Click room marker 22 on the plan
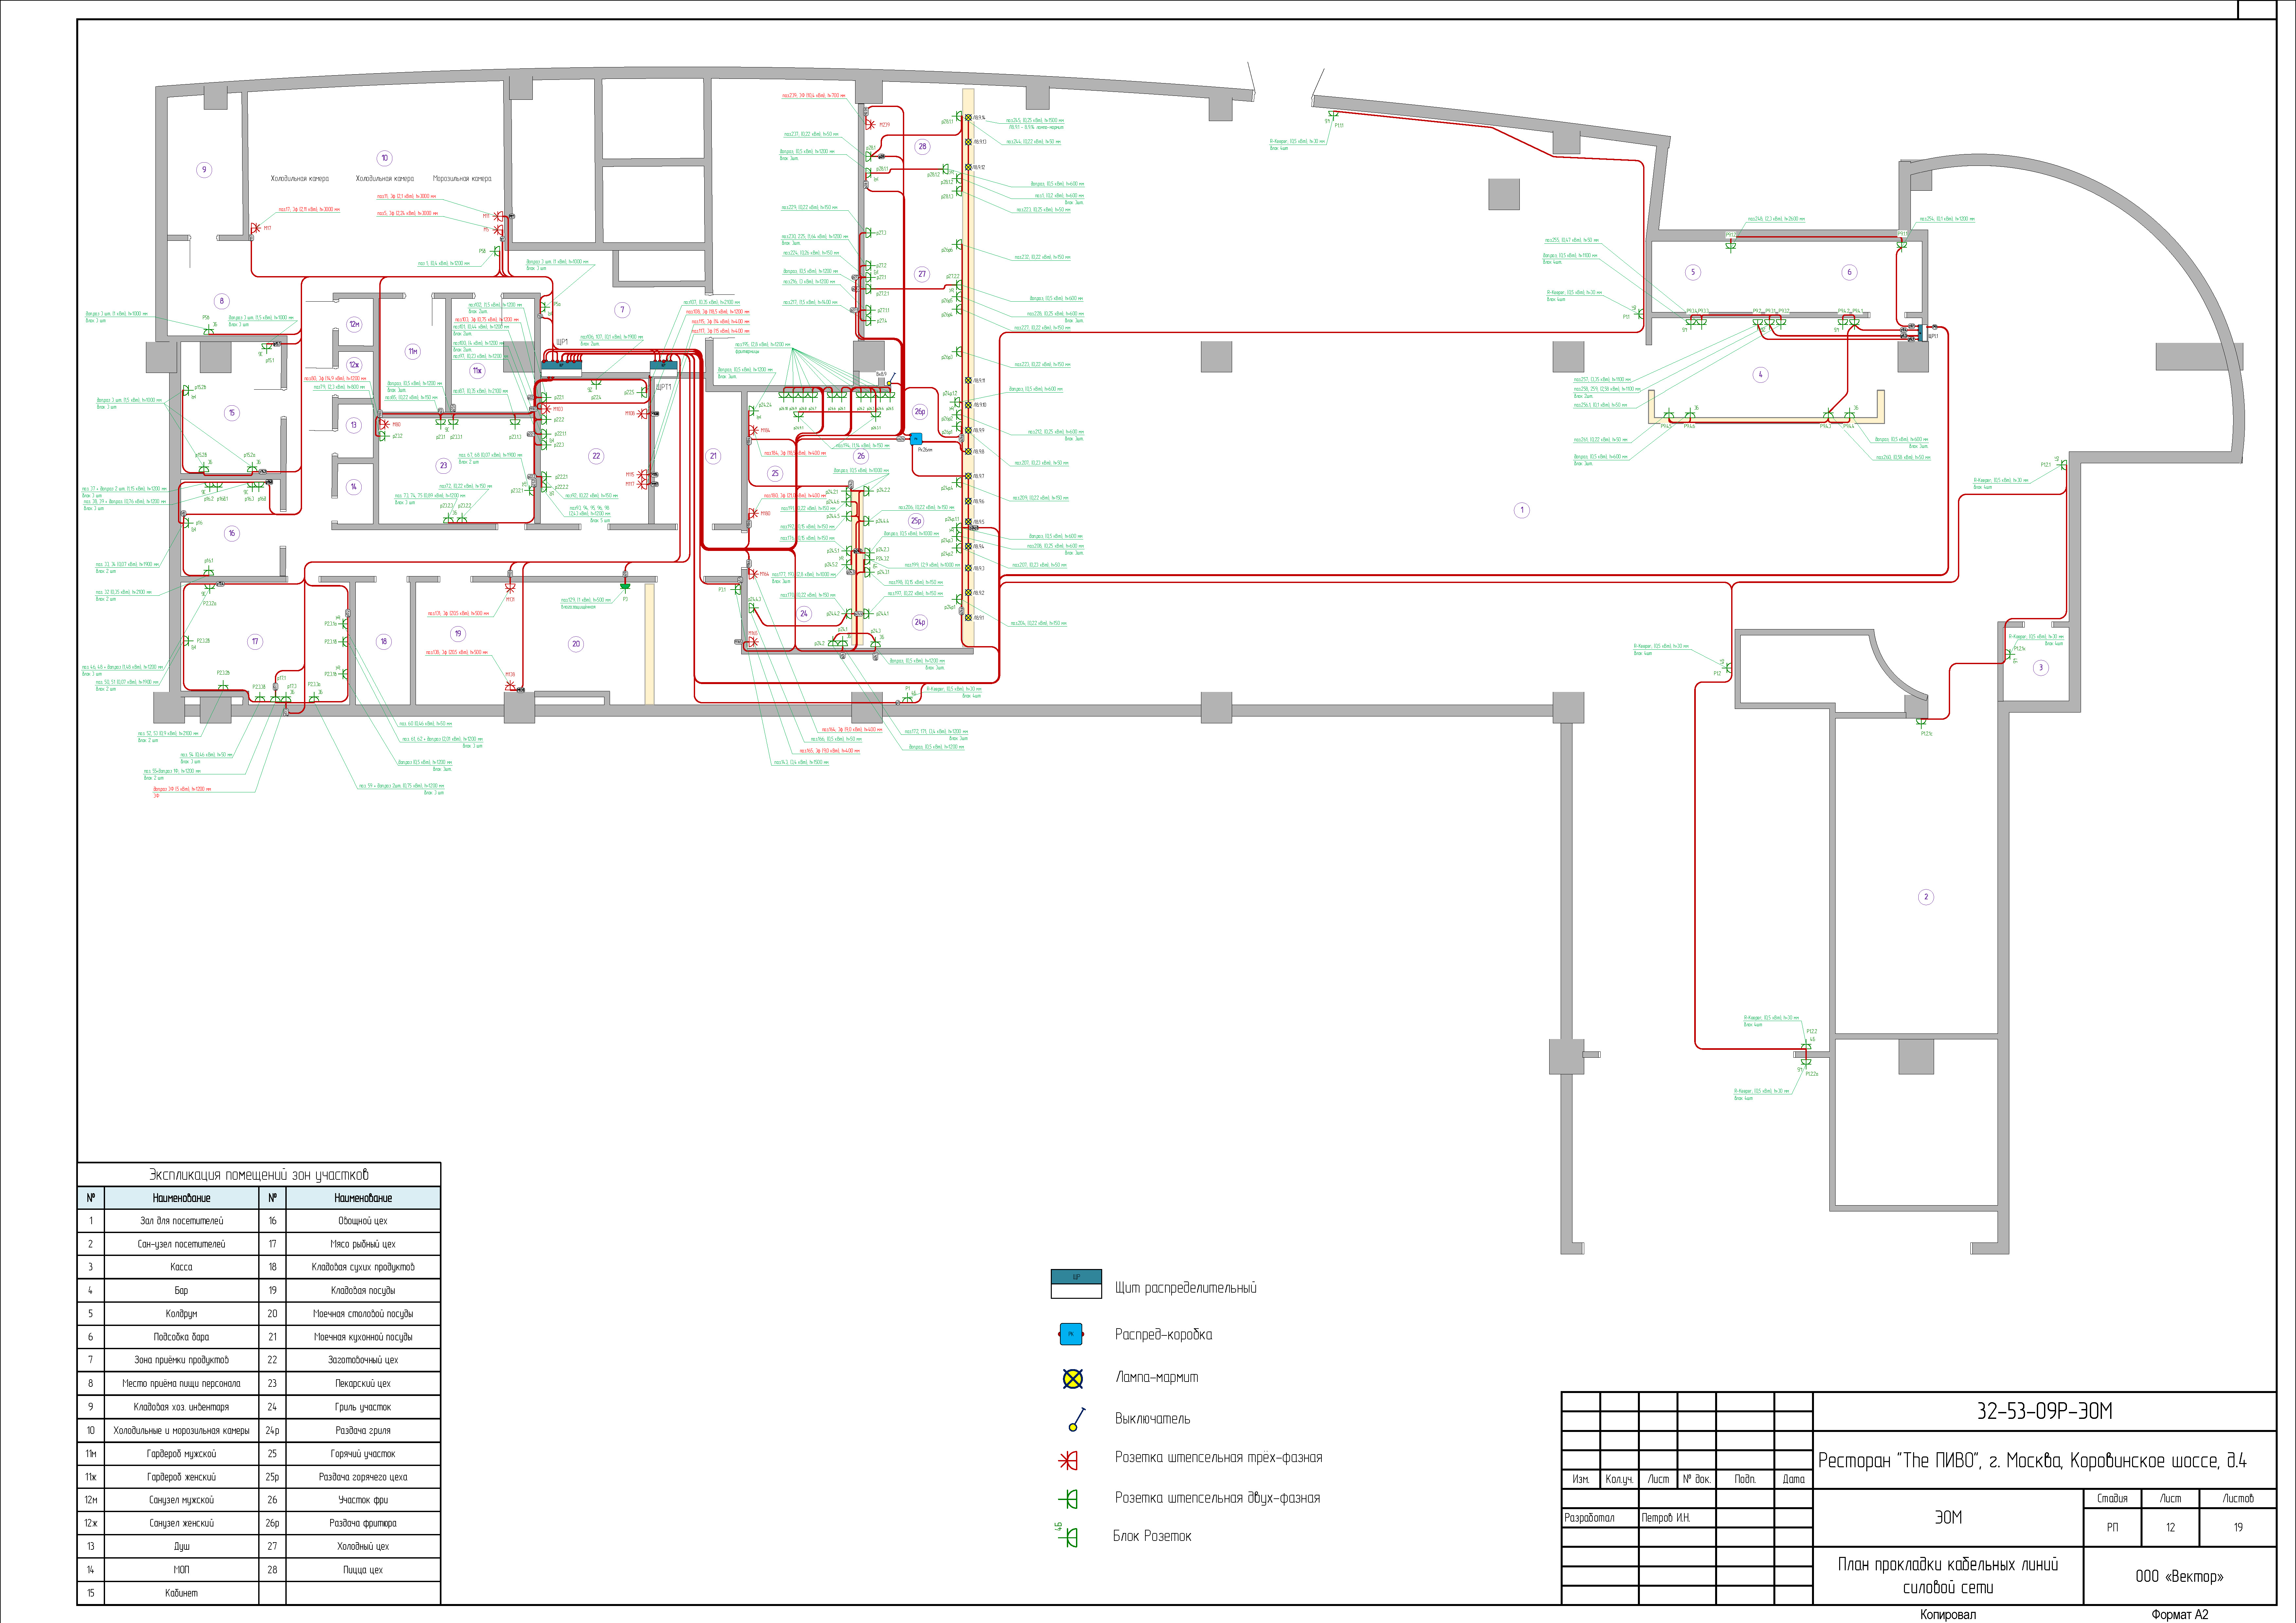 596,456
